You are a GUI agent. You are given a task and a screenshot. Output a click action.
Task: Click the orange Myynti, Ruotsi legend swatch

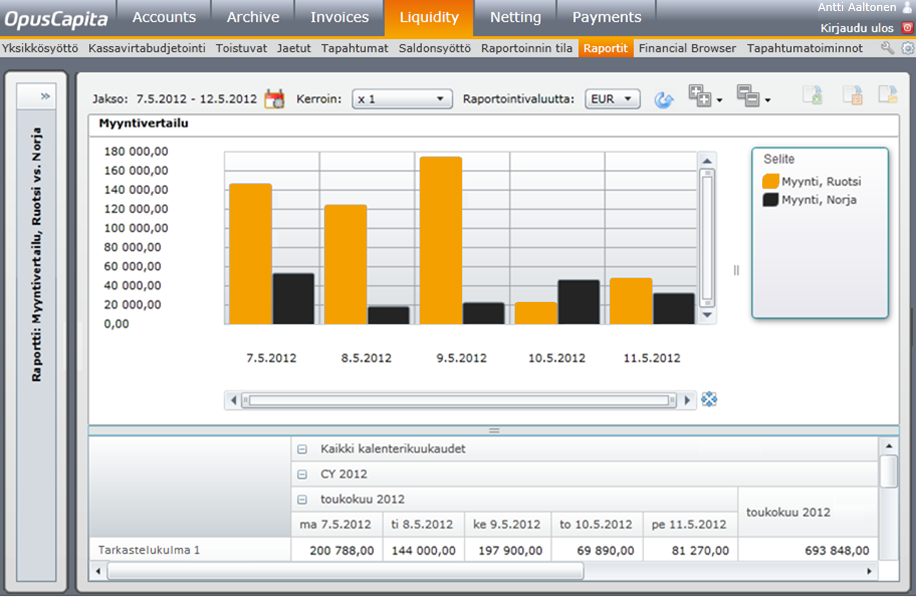click(771, 181)
